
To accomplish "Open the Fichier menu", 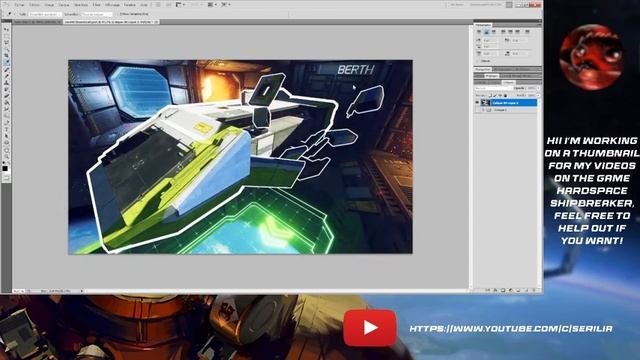I will pyautogui.click(x=19, y=4).
